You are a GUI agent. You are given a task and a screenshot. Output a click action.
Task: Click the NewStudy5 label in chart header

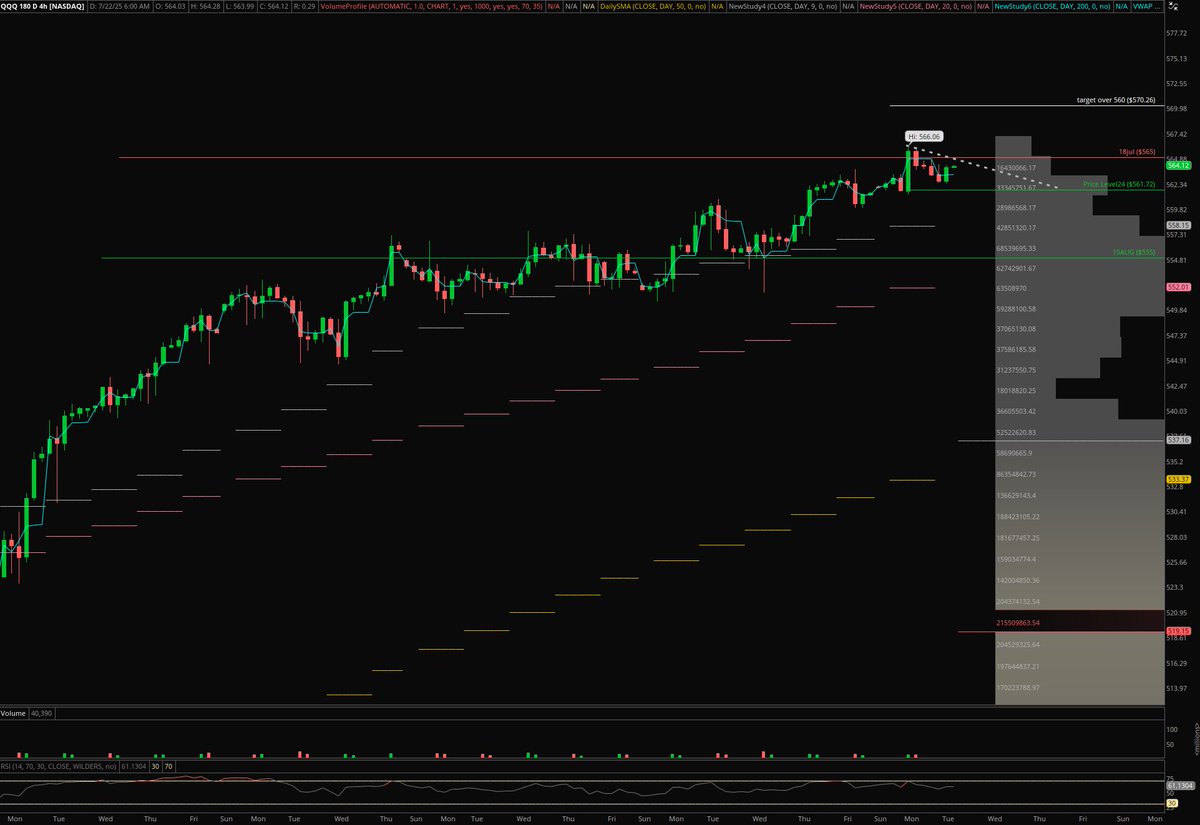pos(916,6)
